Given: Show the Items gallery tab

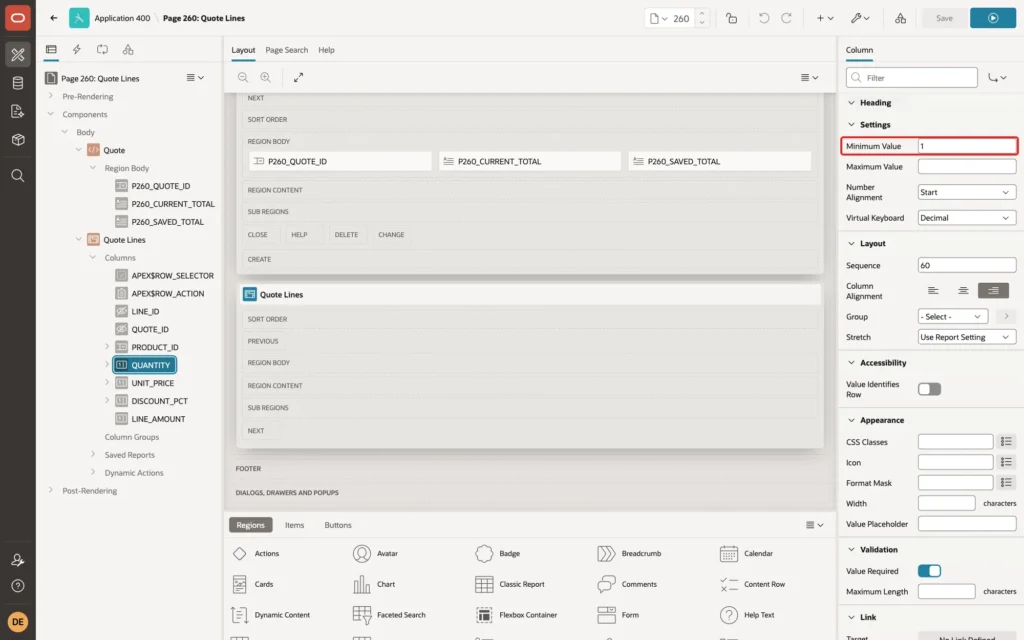Looking at the screenshot, I should [x=294, y=525].
